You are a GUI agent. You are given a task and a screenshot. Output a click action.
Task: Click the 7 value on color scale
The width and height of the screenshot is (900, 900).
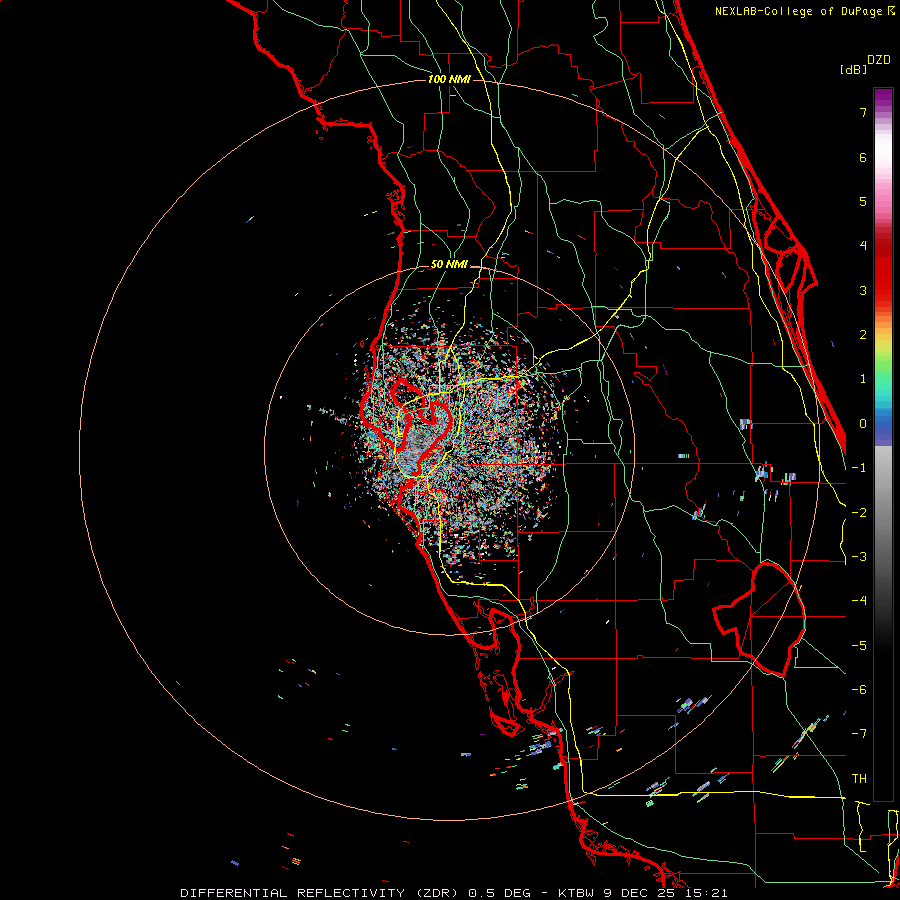863,112
